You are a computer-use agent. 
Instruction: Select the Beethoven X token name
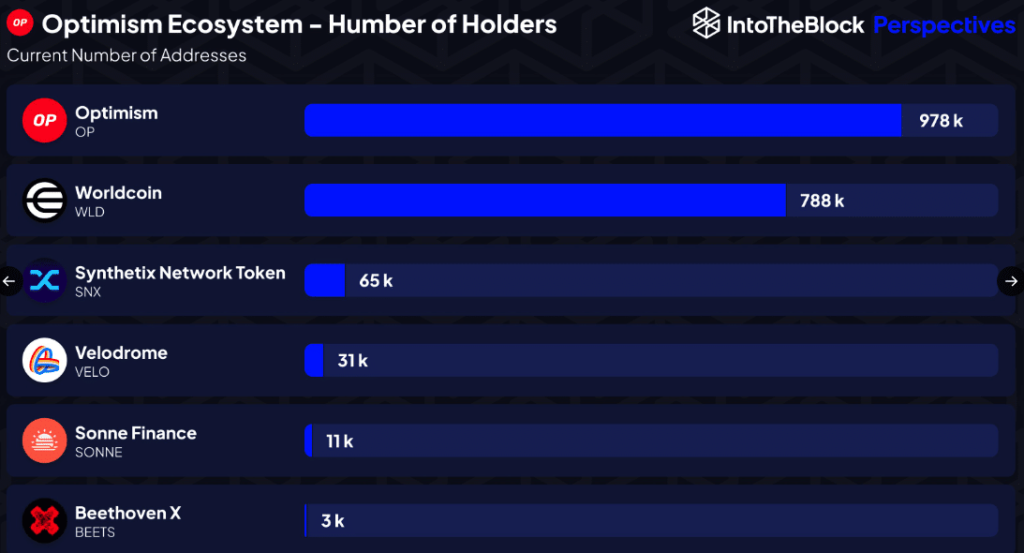128,513
